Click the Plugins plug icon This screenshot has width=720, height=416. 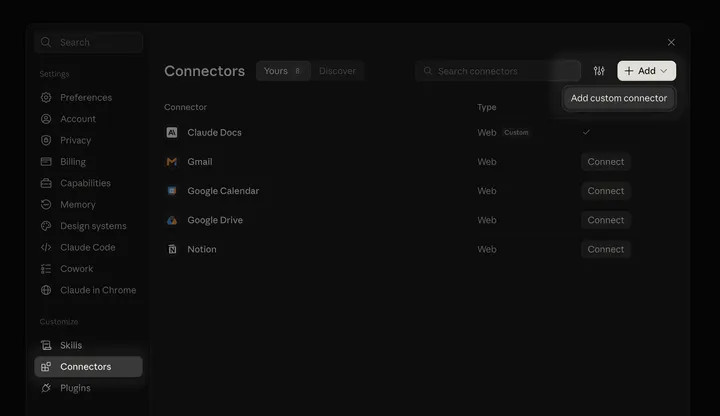click(46, 388)
